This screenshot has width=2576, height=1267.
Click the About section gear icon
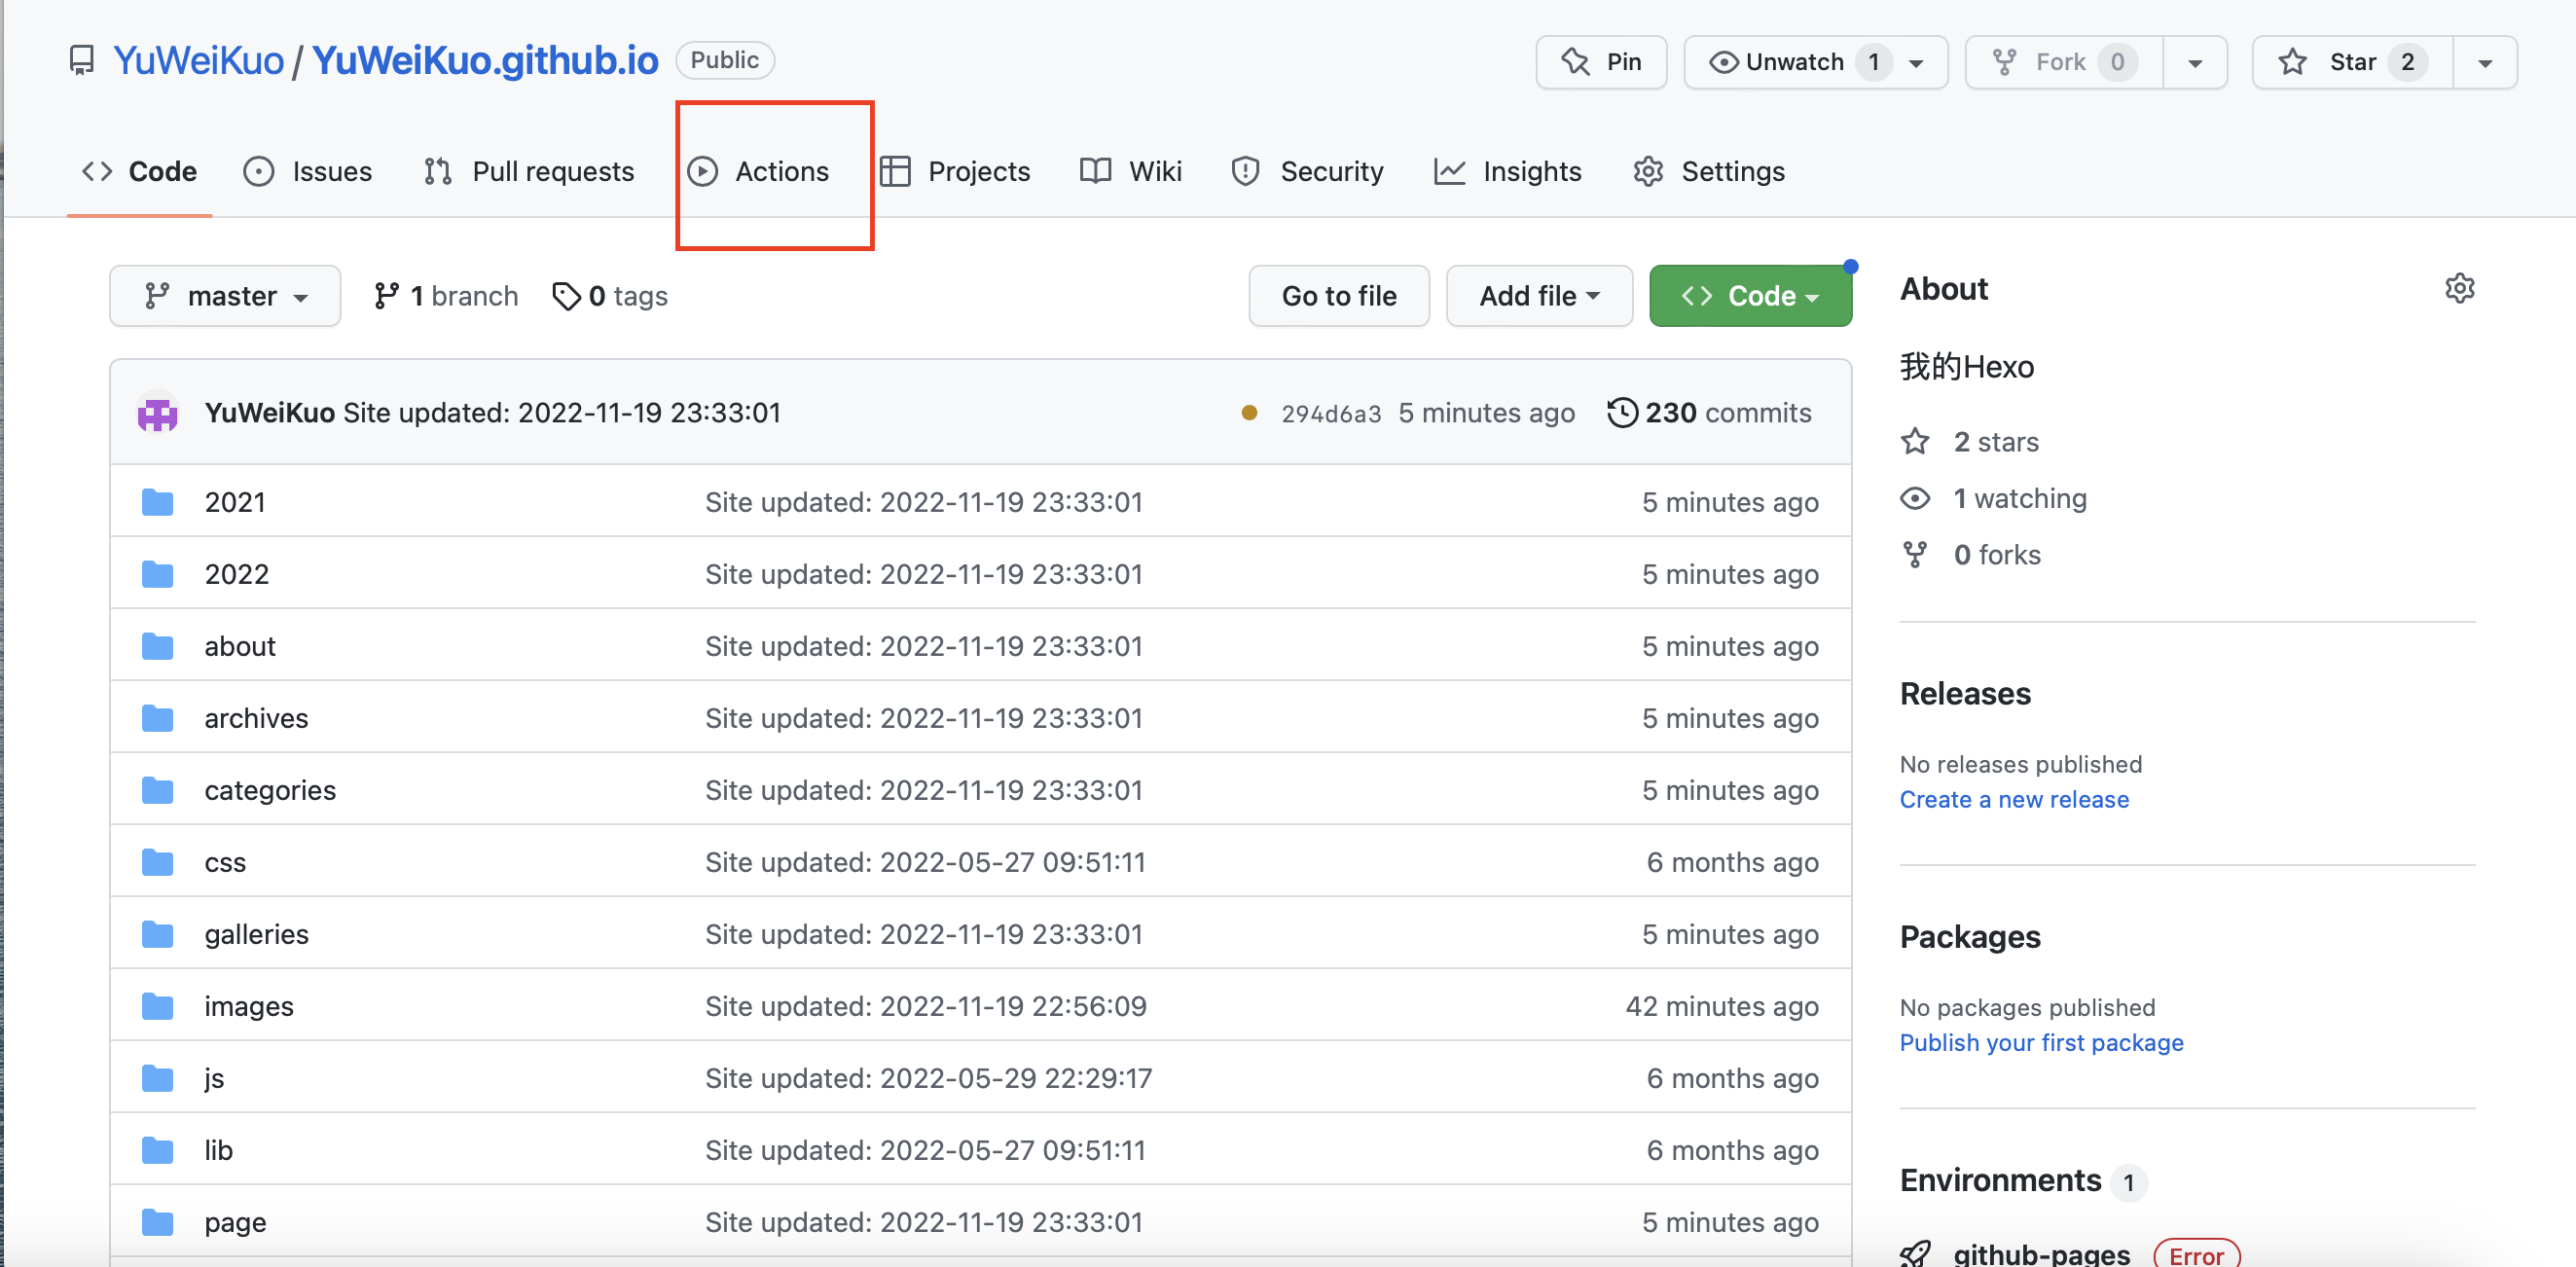point(2459,289)
